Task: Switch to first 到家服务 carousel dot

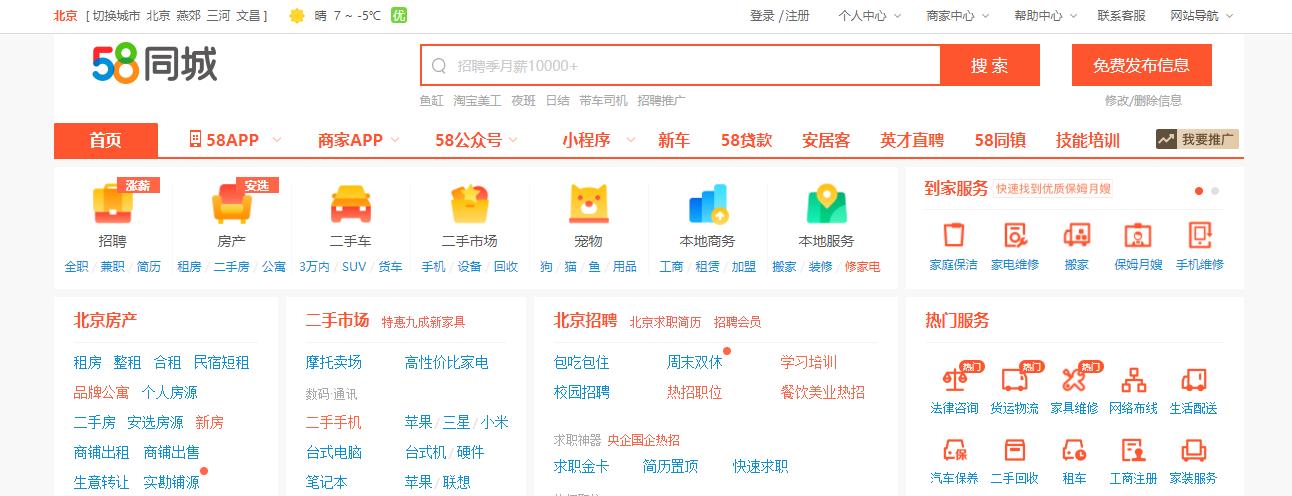Action: click(1199, 190)
